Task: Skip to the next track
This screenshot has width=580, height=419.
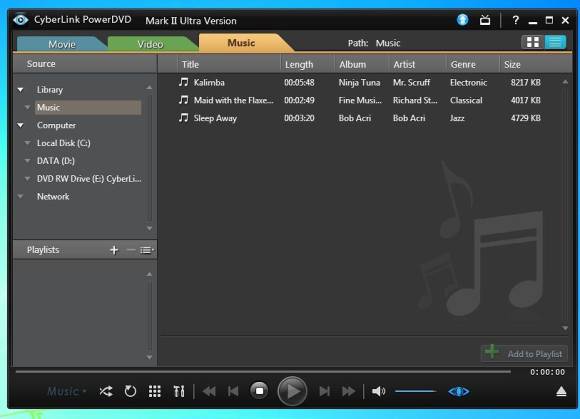Action: pos(324,391)
